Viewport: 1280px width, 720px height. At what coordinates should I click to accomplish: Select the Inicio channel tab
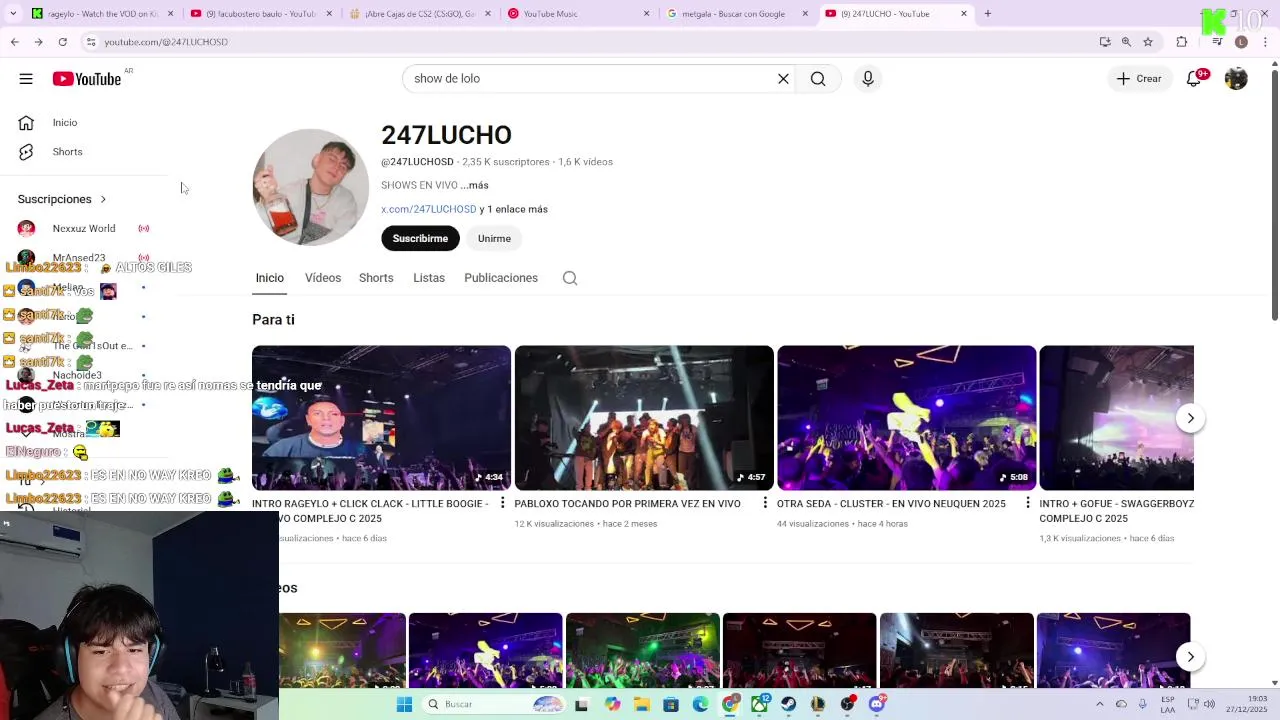tap(269, 278)
